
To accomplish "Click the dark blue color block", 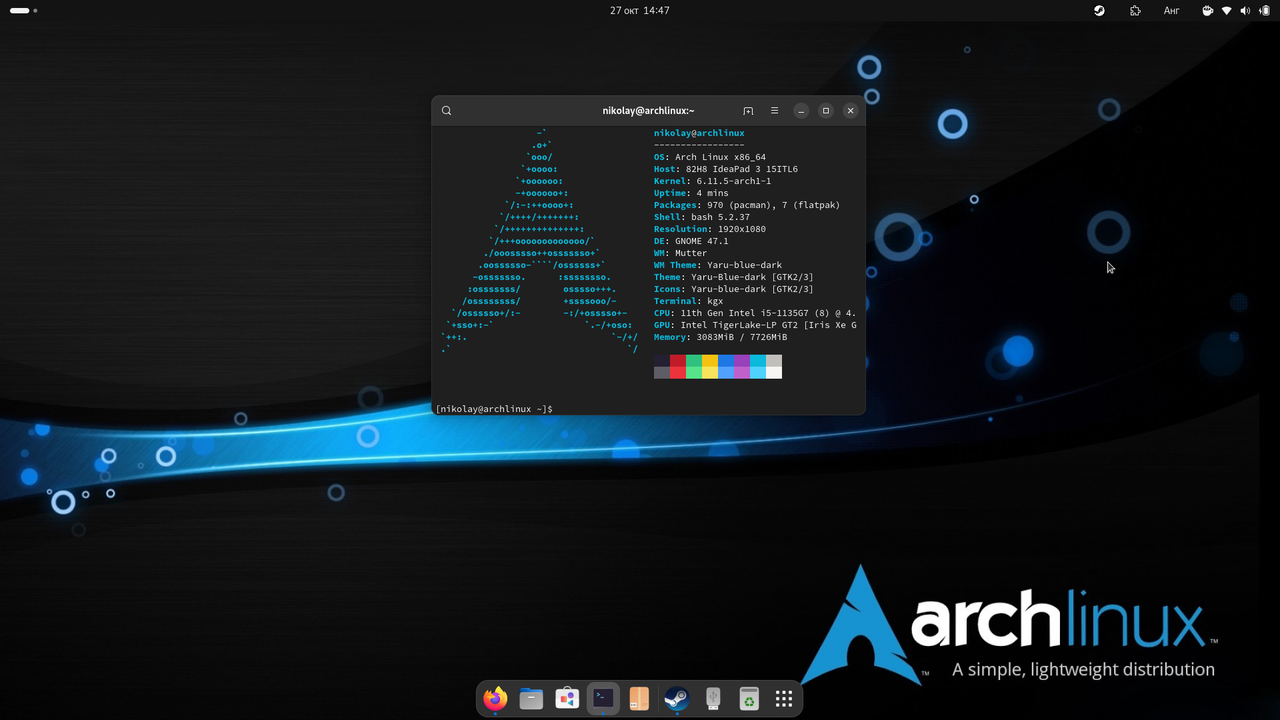I will [x=726, y=361].
